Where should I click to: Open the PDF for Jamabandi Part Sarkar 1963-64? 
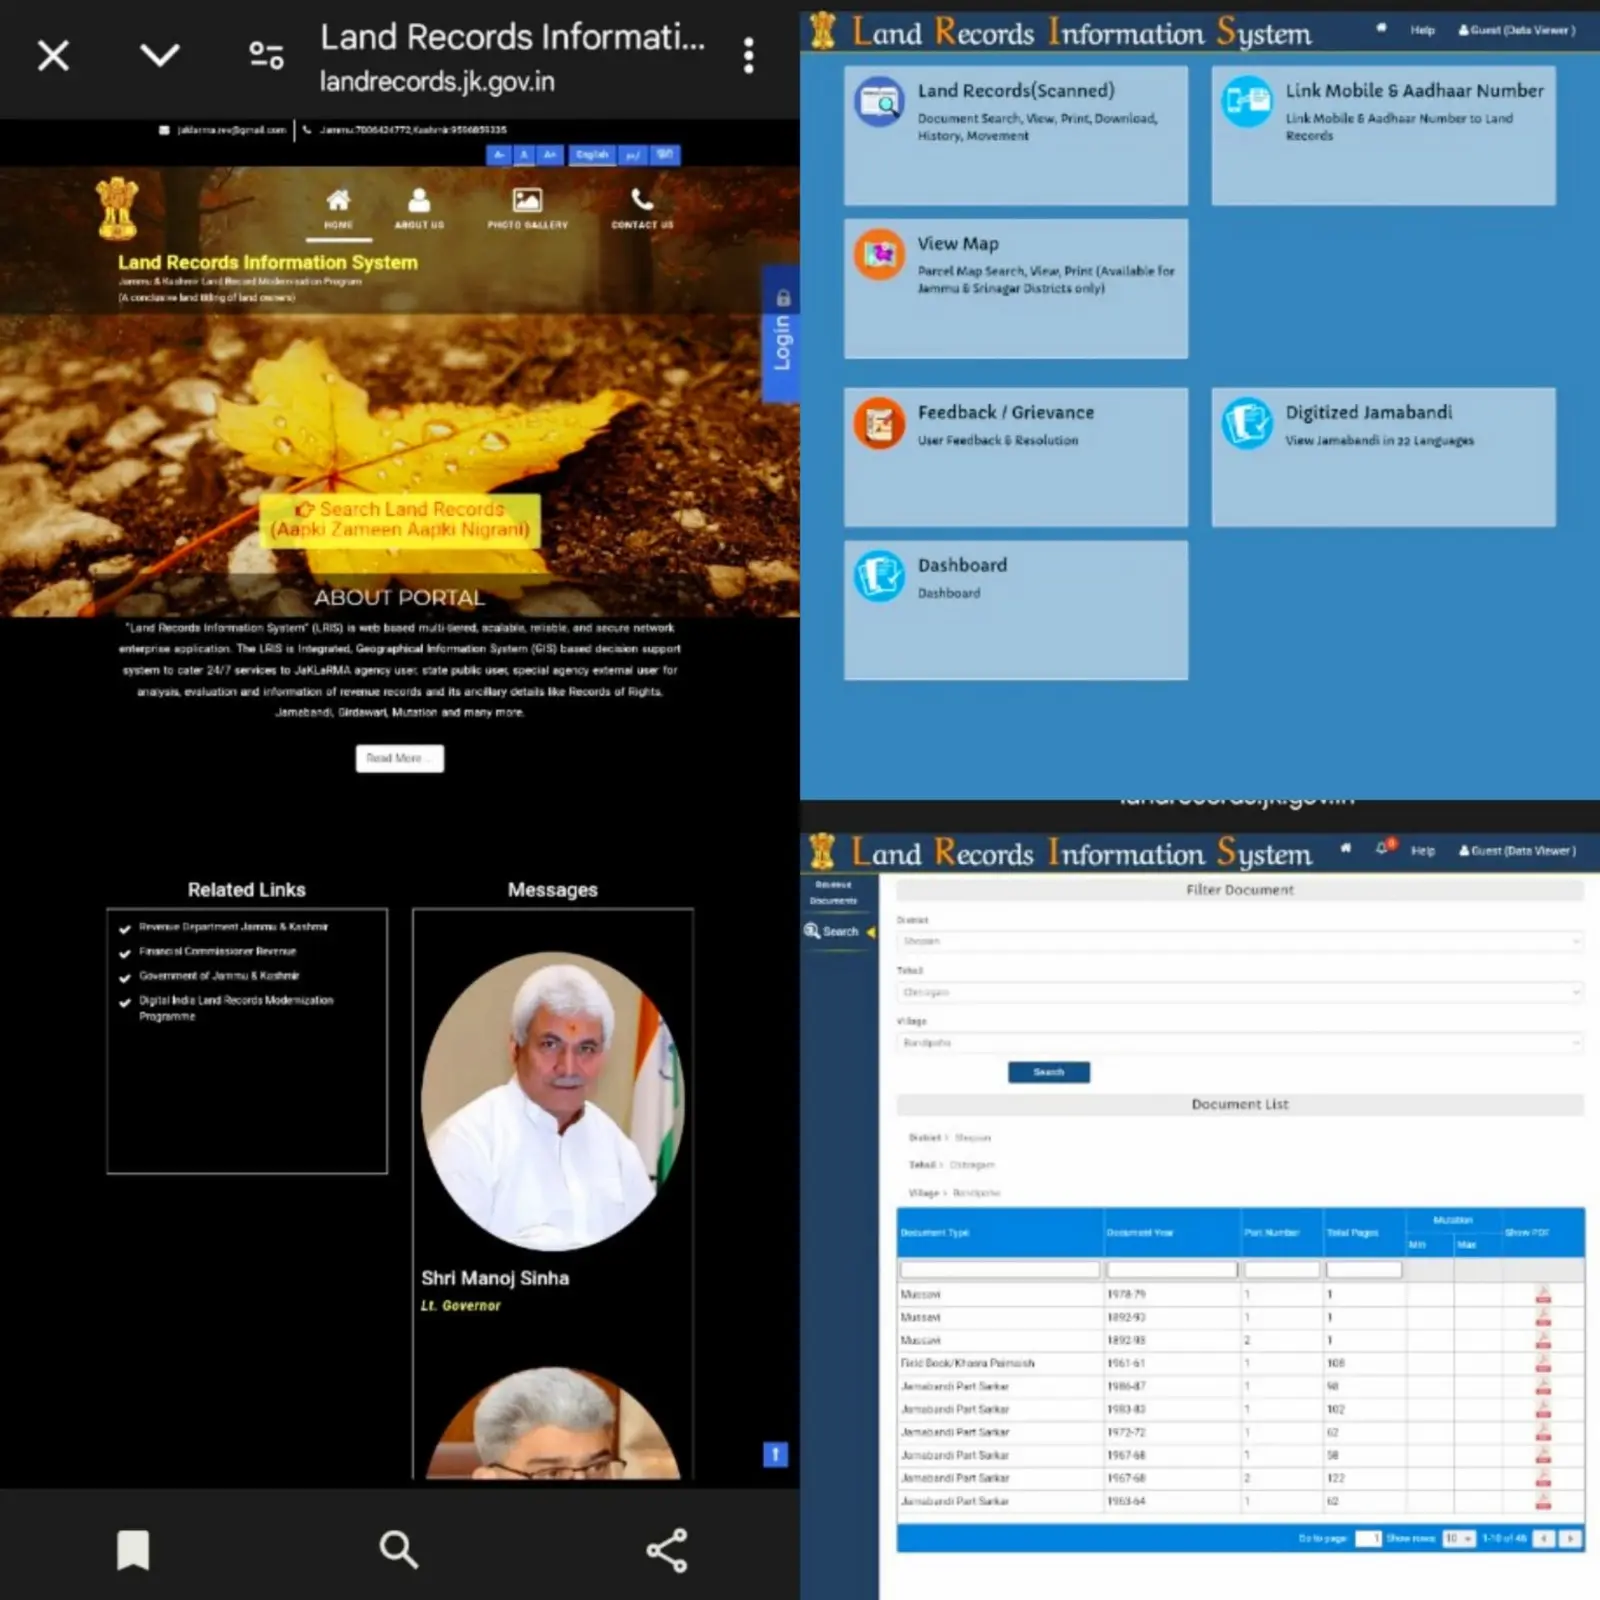(1543, 1501)
